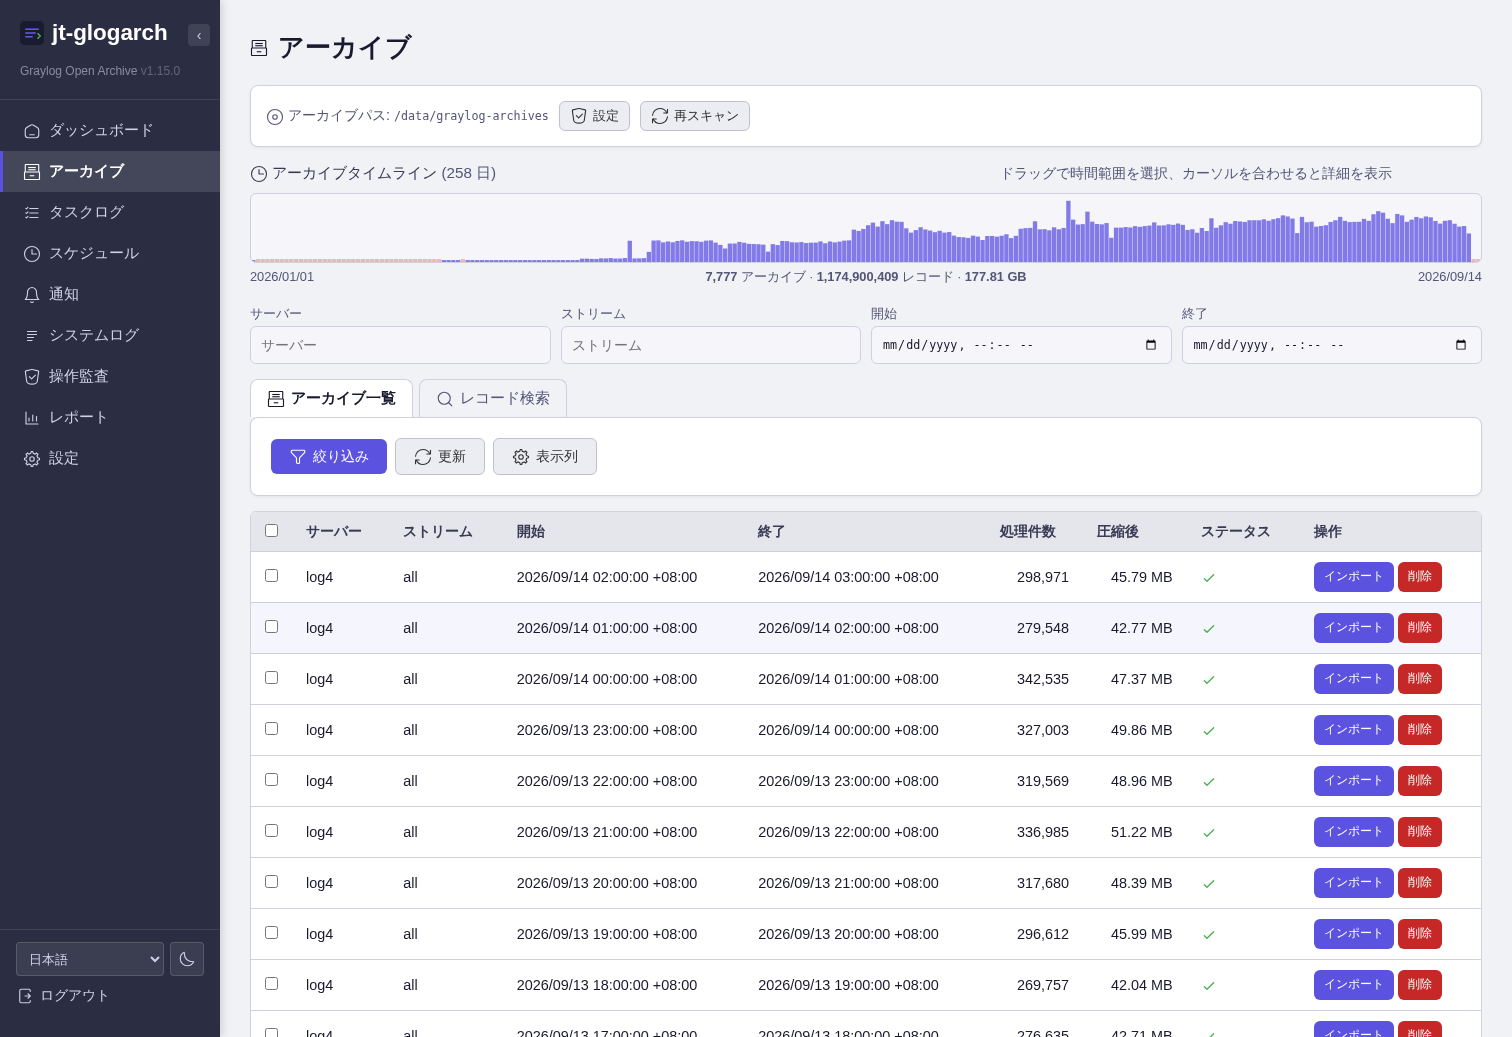Open the スケジュール clock icon
The width and height of the screenshot is (1512, 1037).
(x=32, y=254)
